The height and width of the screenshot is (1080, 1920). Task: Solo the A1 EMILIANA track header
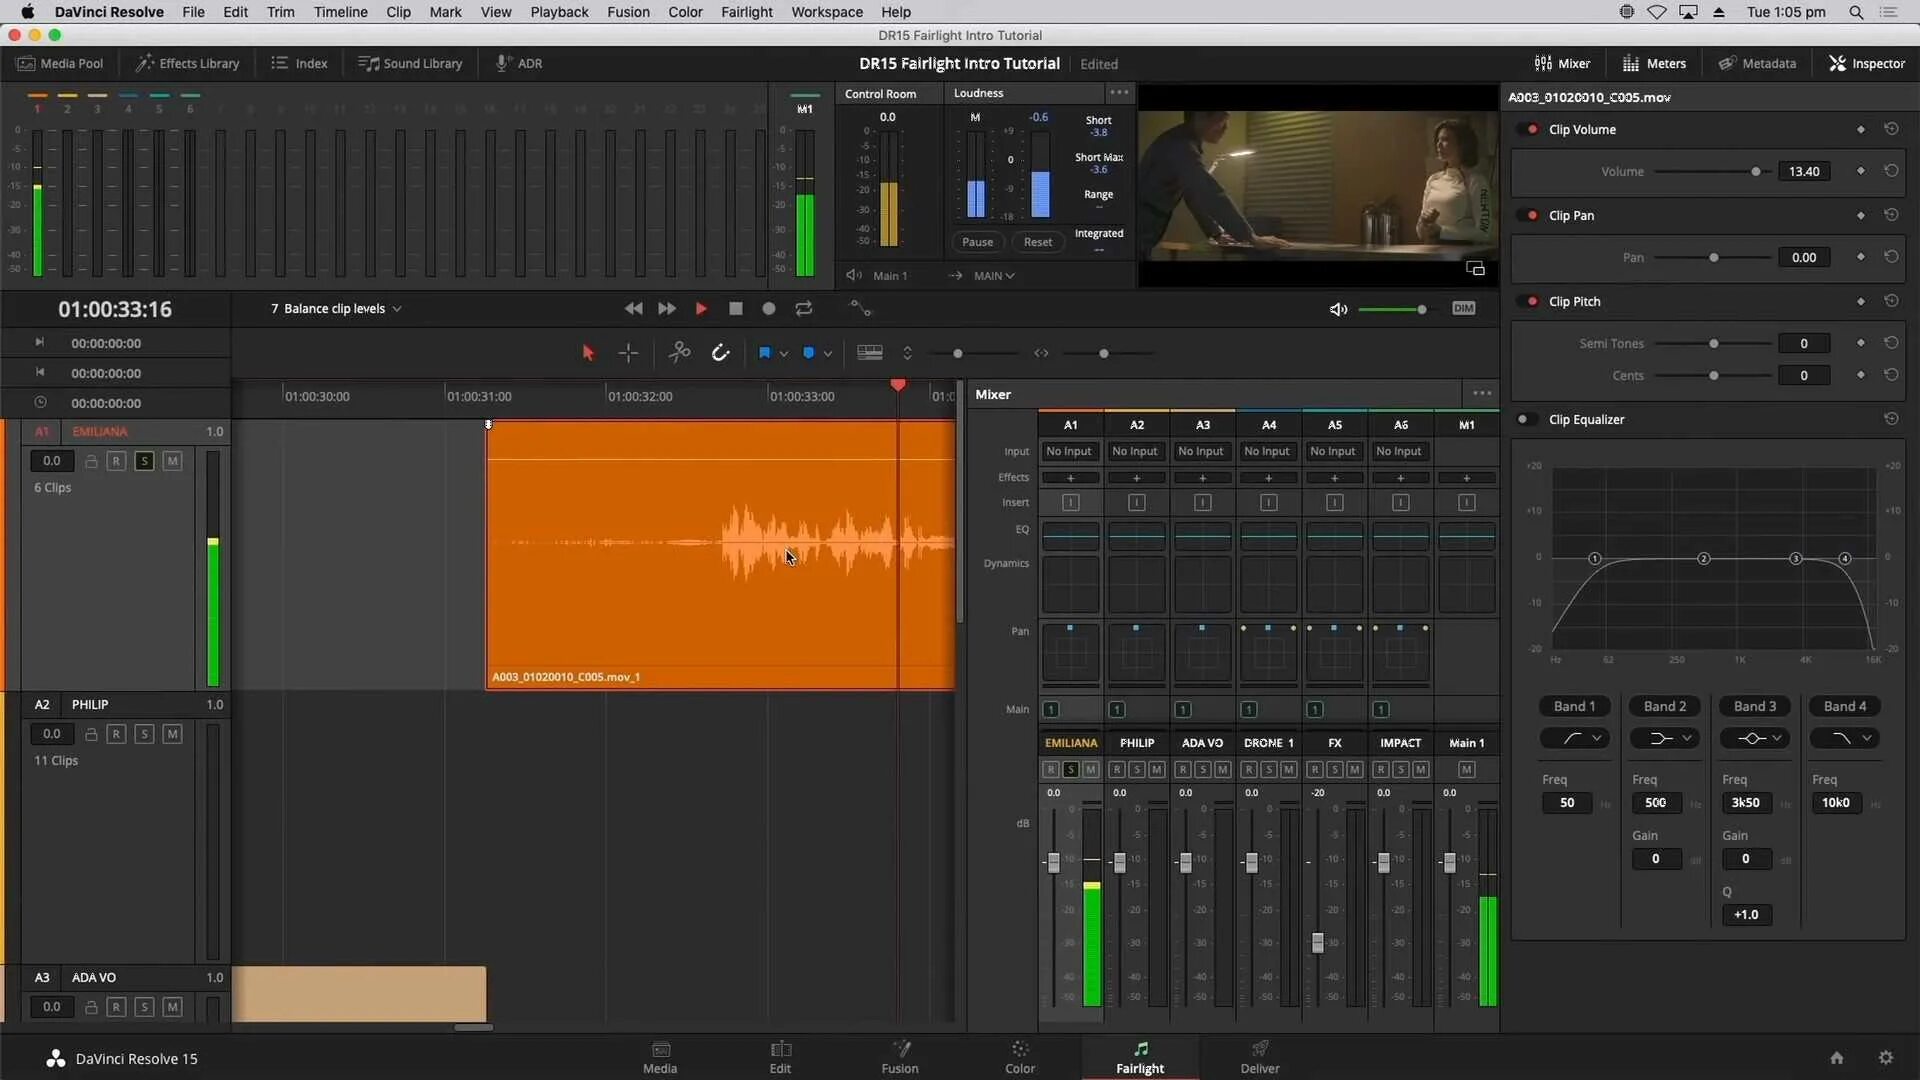(x=144, y=461)
